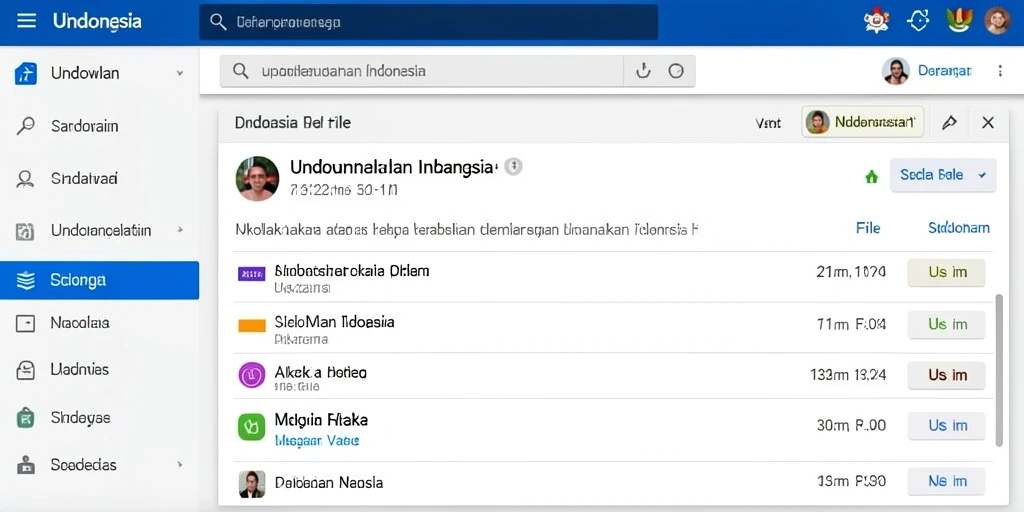
Task: Follow the Mtegaar Vaee link
Action: [317, 441]
